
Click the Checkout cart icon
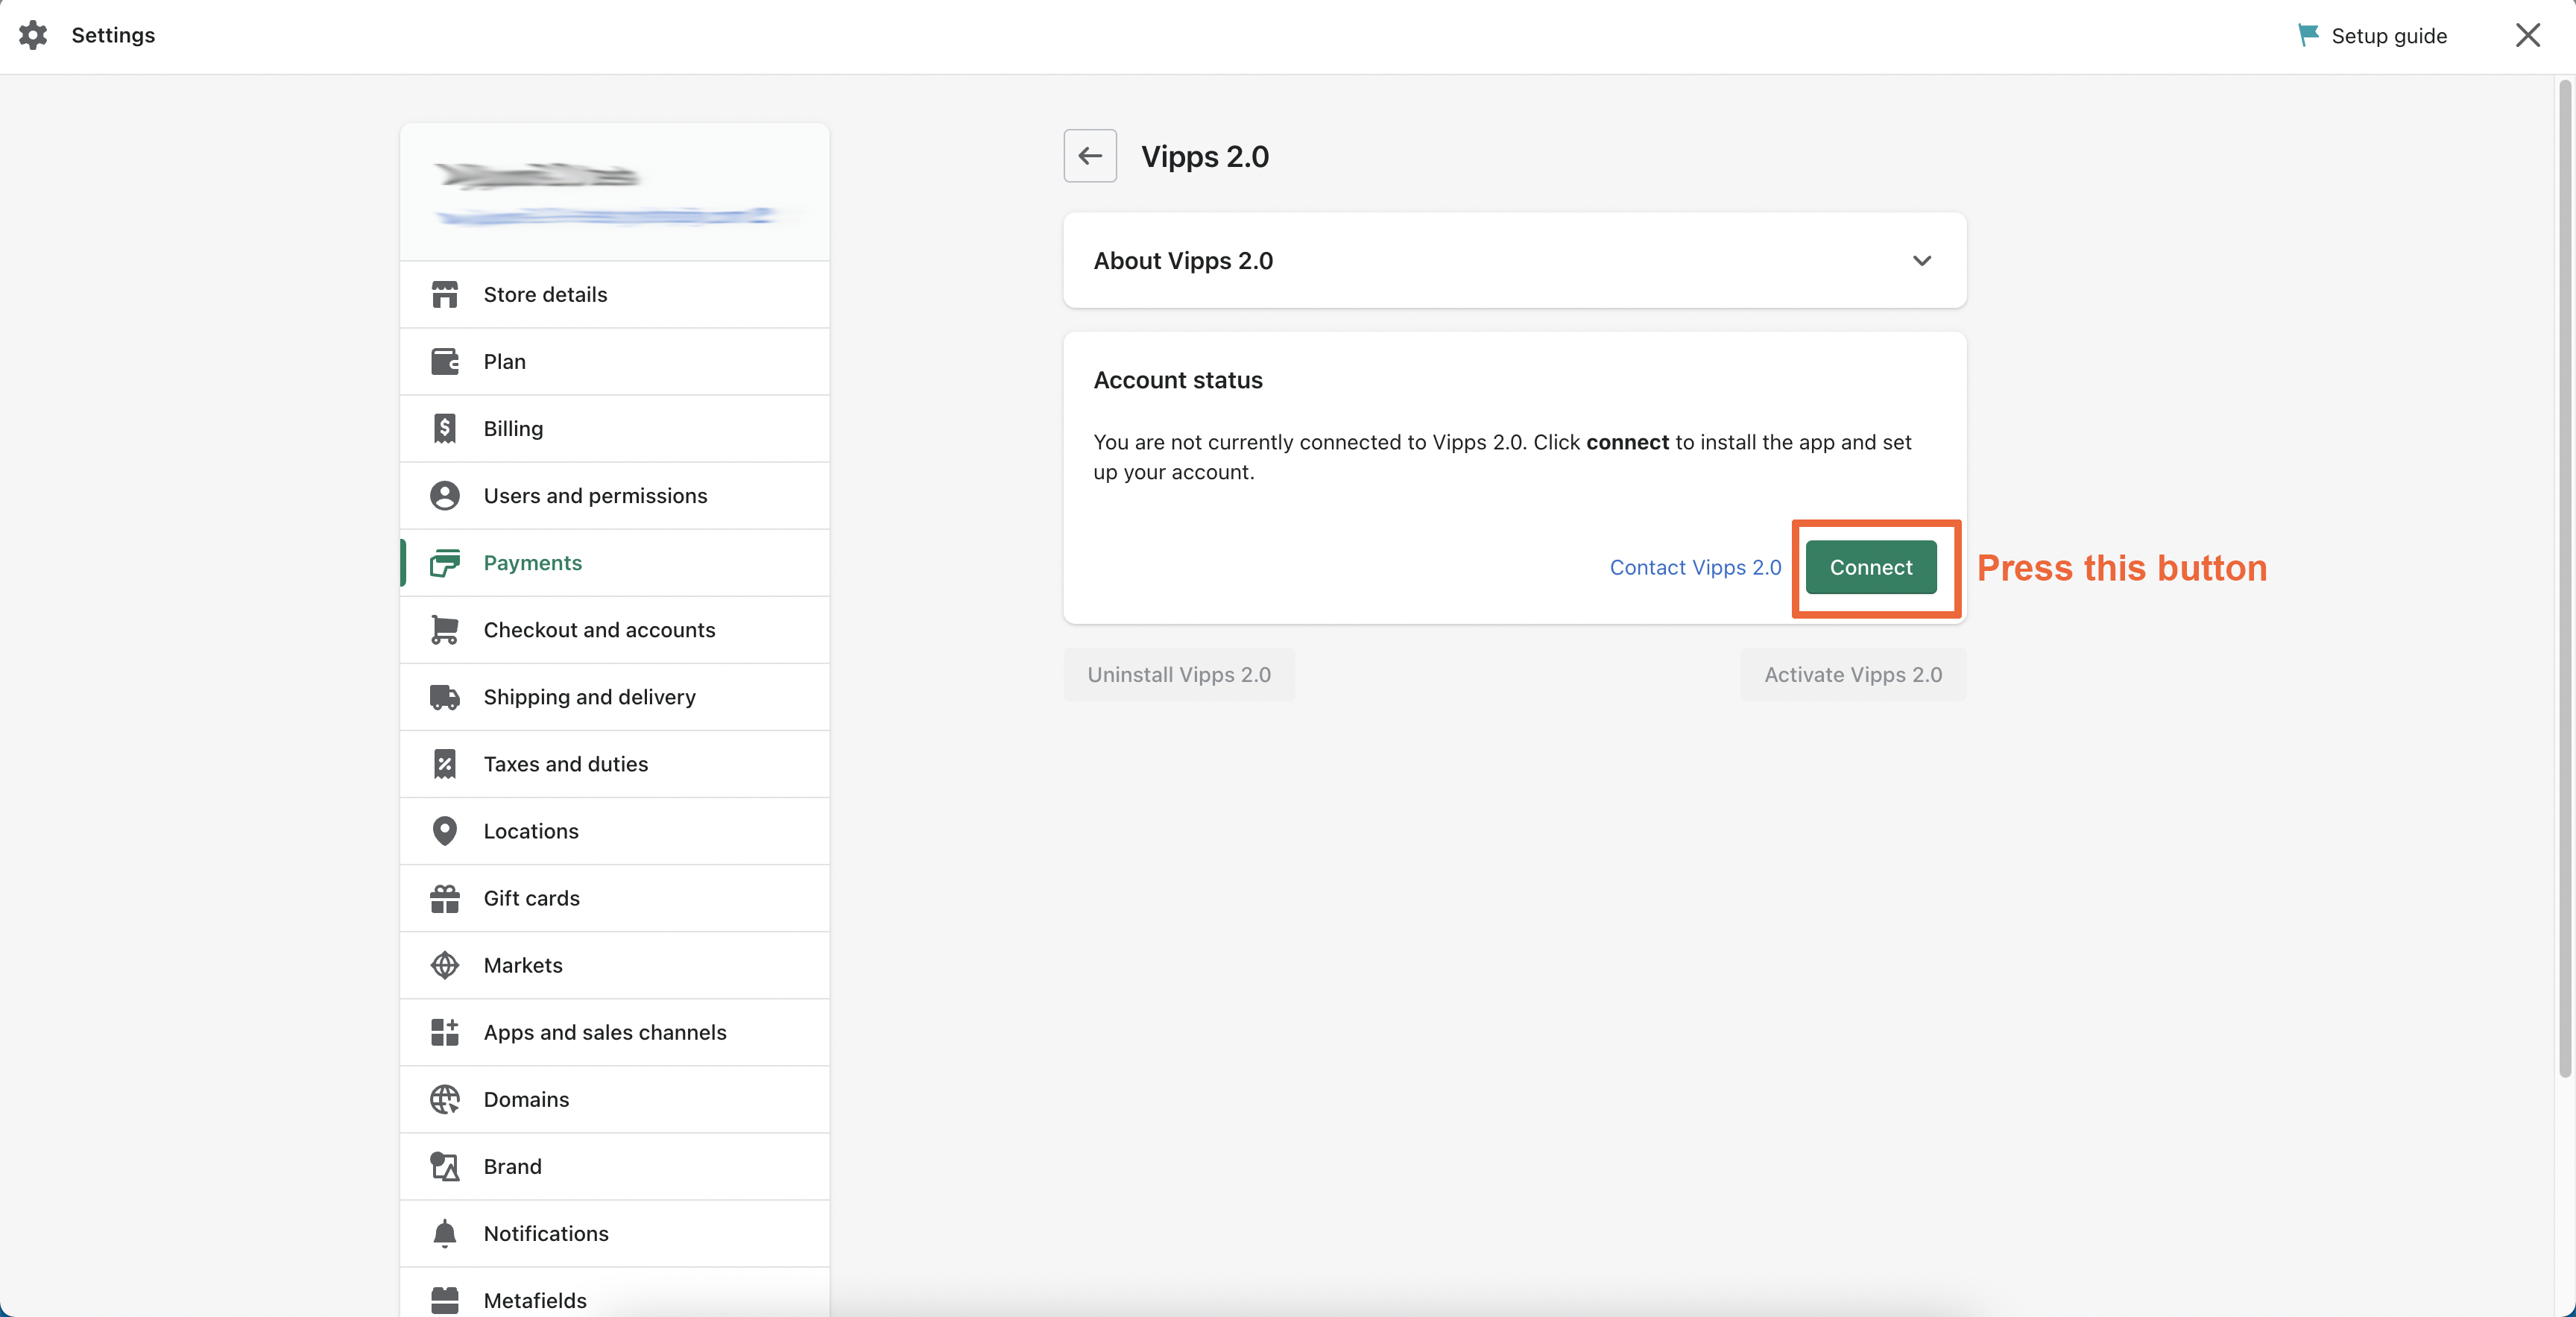click(445, 630)
